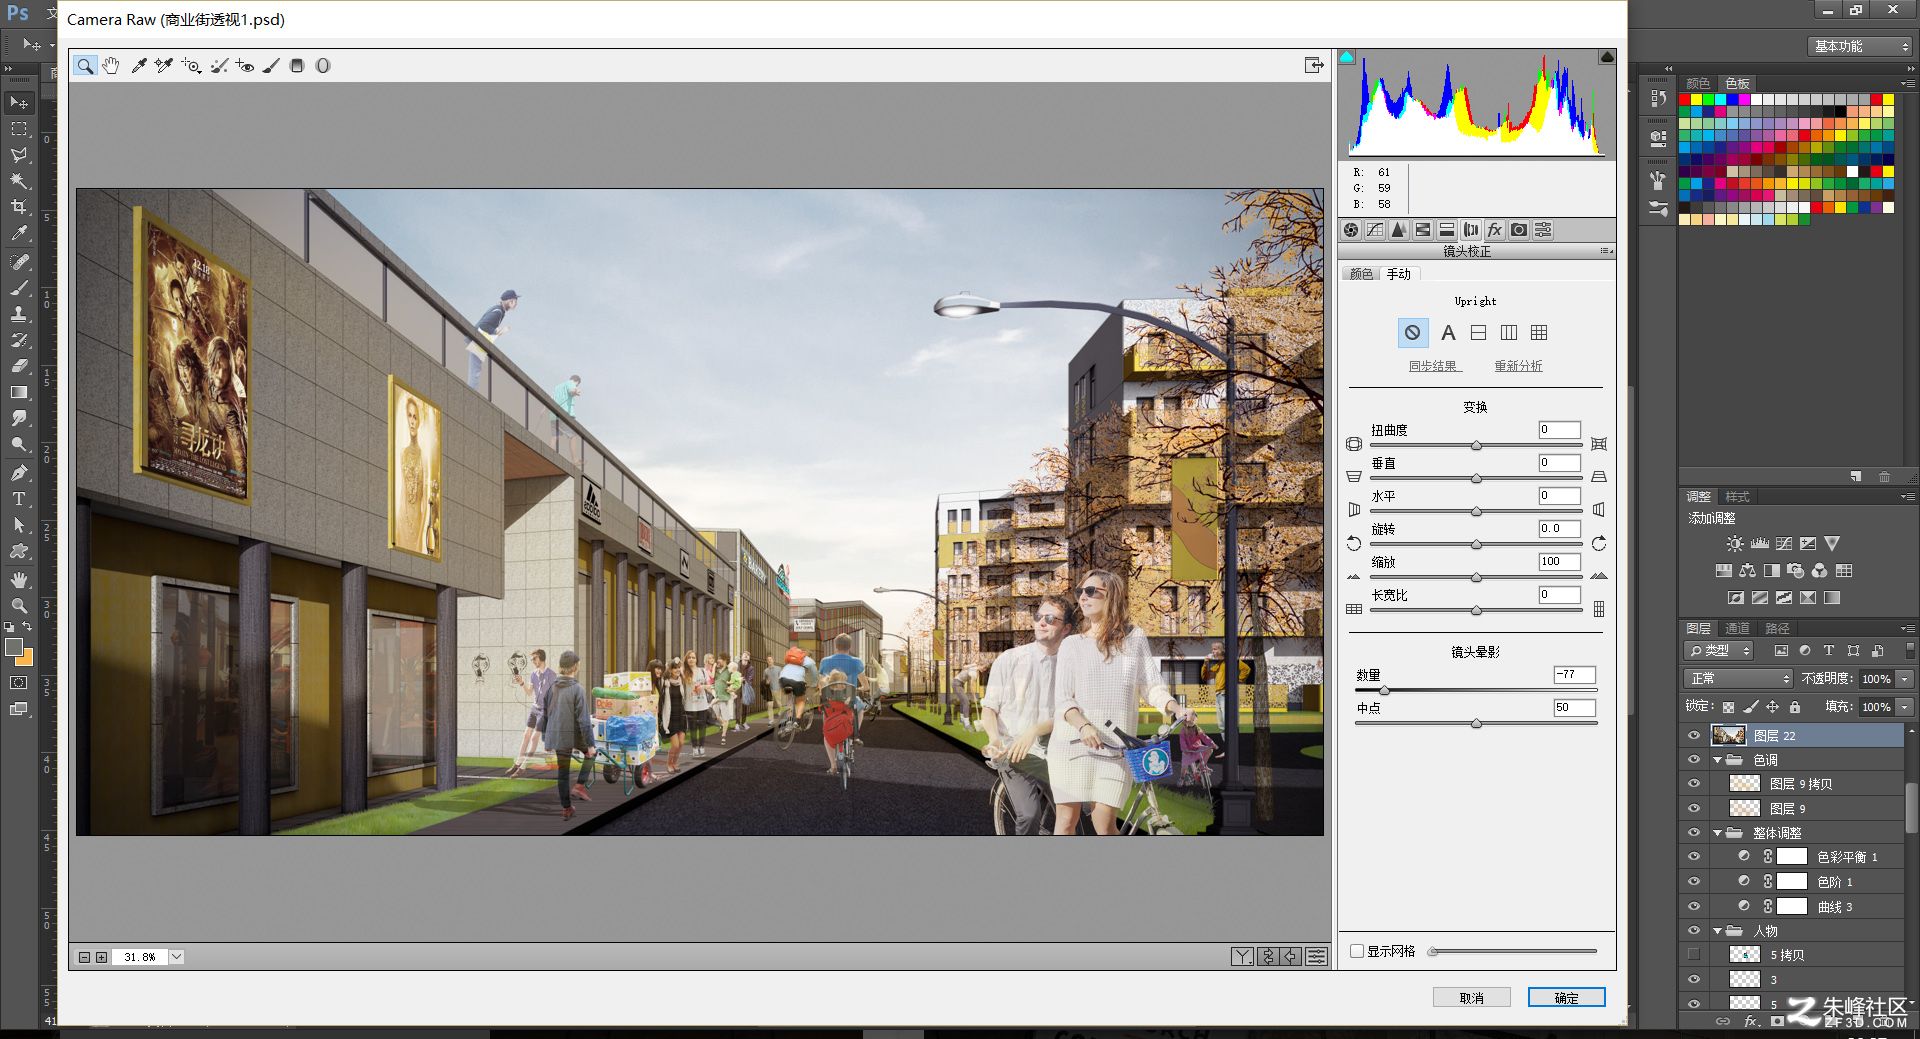Select the Hand tool in Camera Raw toolbar
Image resolution: width=1920 pixels, height=1039 pixels.
click(111, 66)
